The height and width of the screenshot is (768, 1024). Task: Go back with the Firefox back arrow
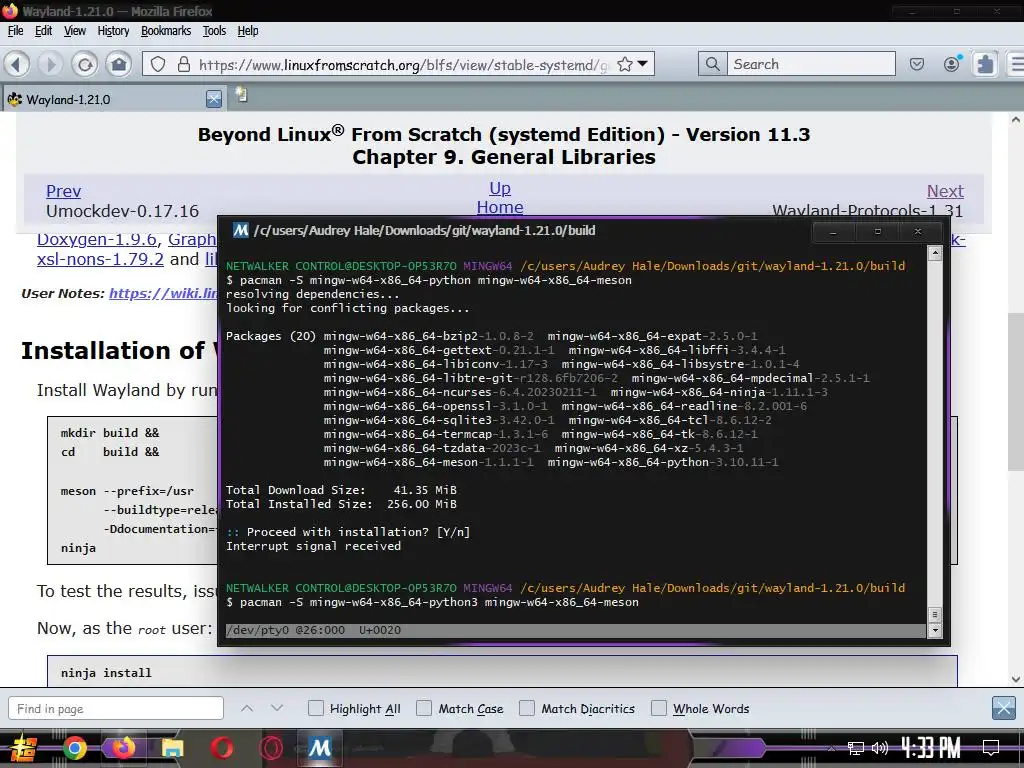pos(17,64)
